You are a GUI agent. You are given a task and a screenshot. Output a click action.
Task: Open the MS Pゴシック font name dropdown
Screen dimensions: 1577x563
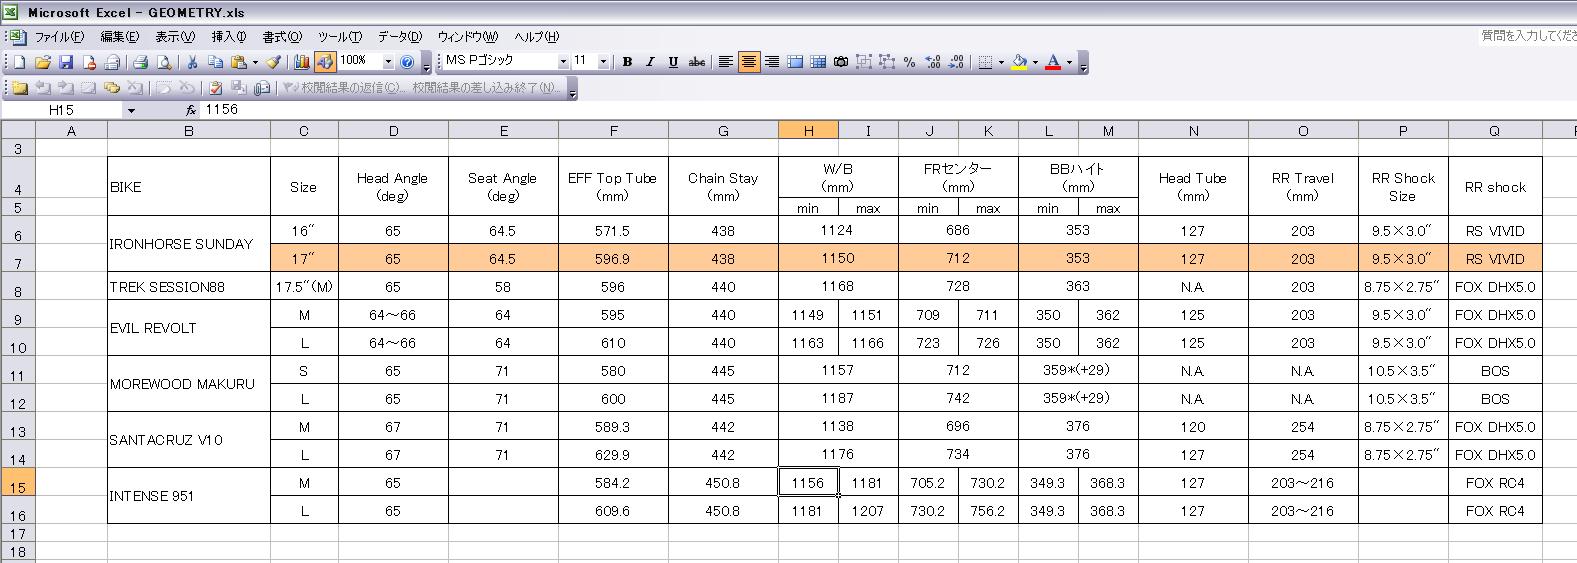[563, 62]
